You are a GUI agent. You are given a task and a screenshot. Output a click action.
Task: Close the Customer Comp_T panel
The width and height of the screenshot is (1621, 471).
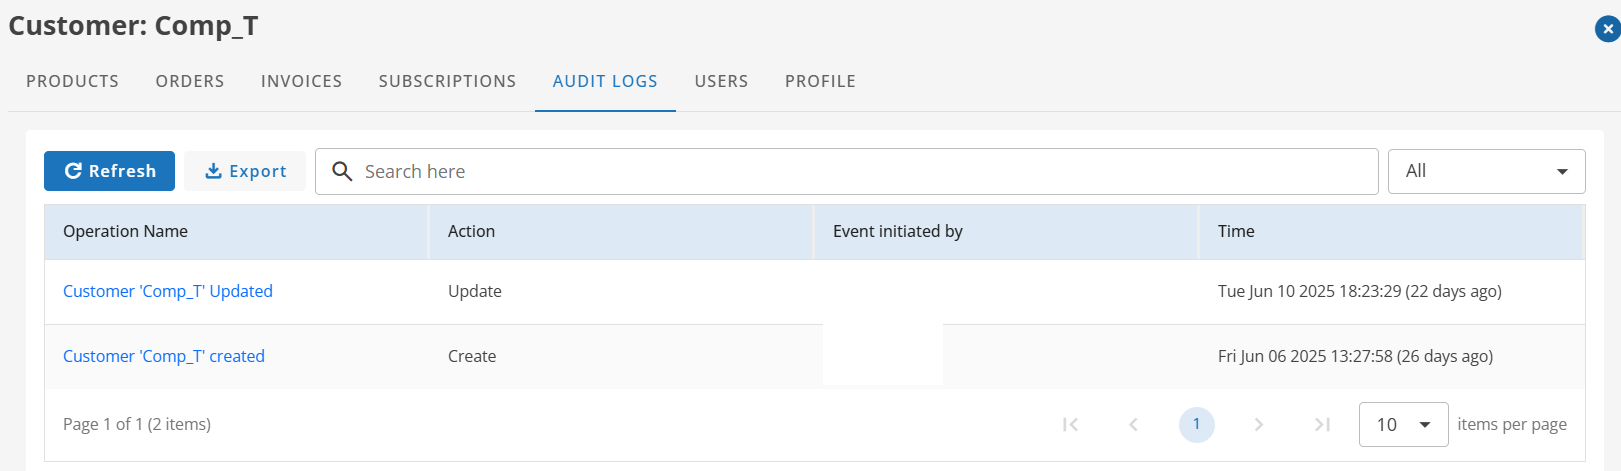pyautogui.click(x=1607, y=29)
